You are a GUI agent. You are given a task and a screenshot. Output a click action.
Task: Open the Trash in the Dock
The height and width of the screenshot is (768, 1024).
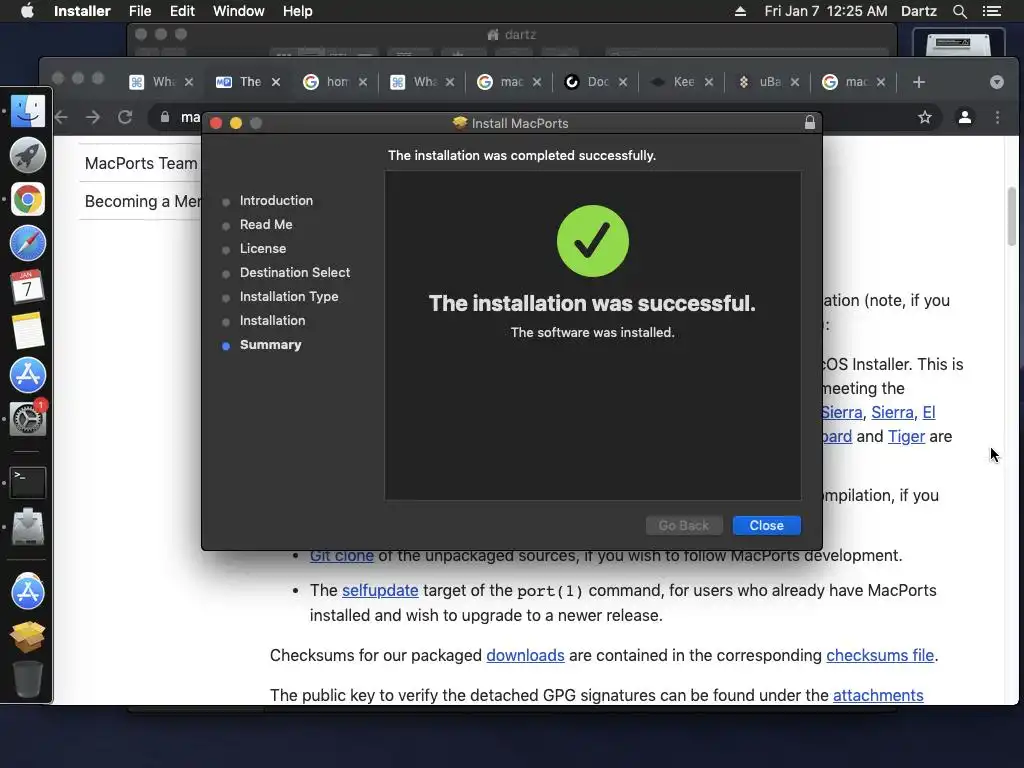(x=27, y=679)
